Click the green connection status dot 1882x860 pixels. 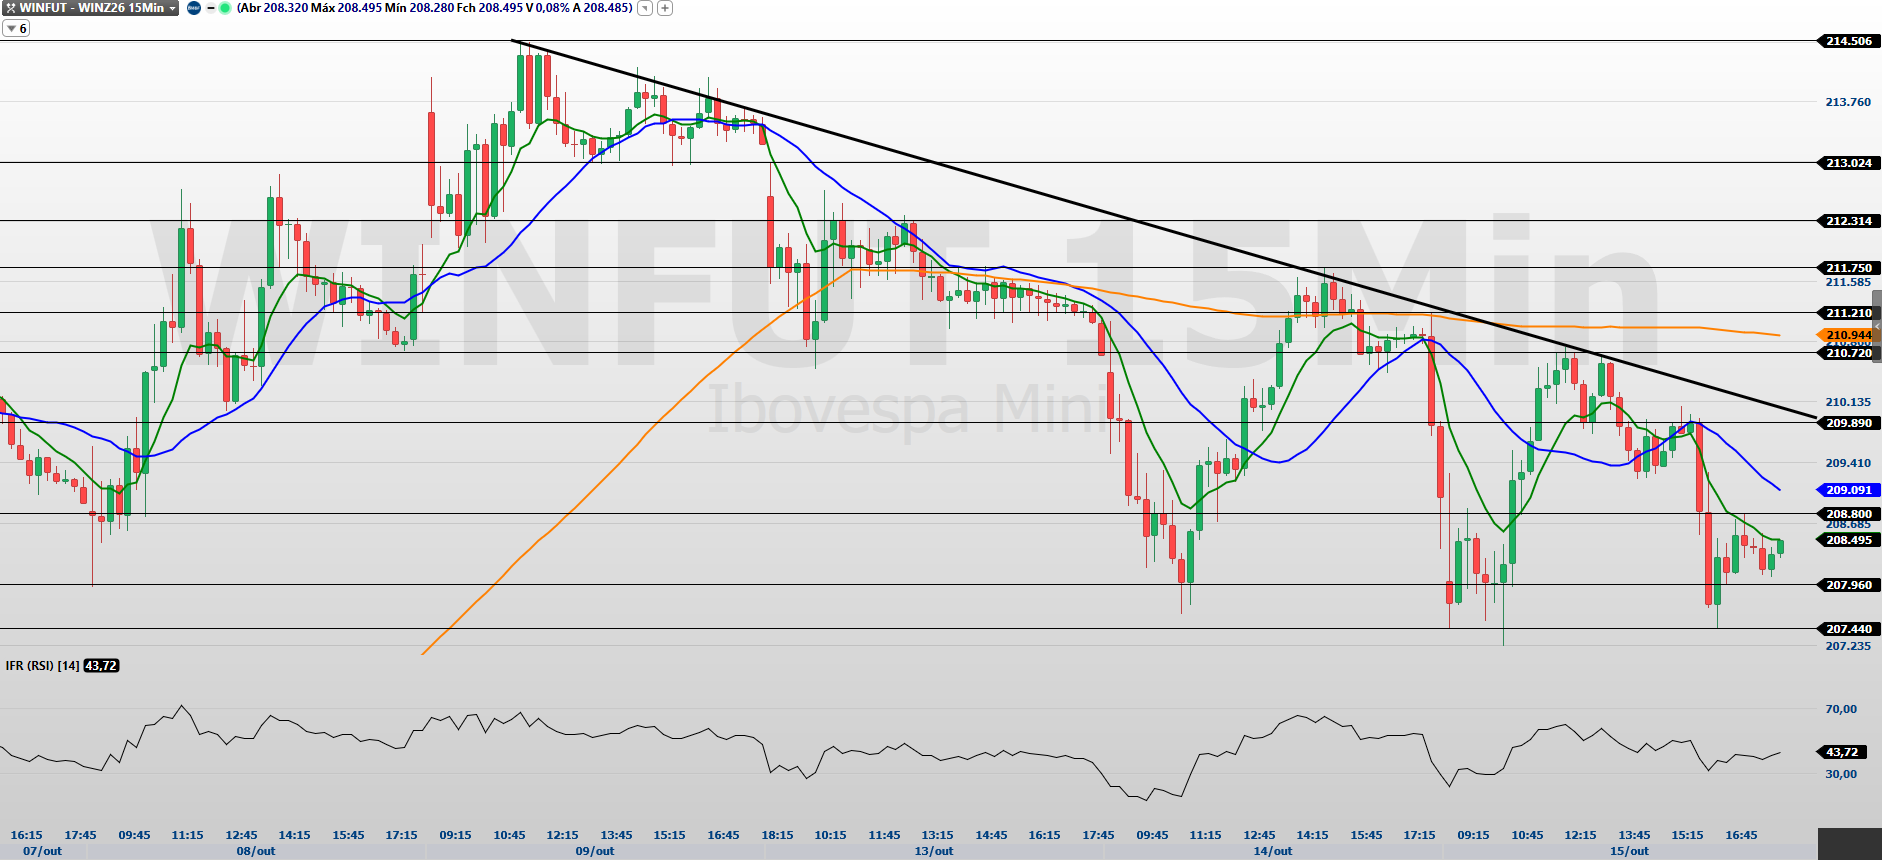tap(225, 8)
